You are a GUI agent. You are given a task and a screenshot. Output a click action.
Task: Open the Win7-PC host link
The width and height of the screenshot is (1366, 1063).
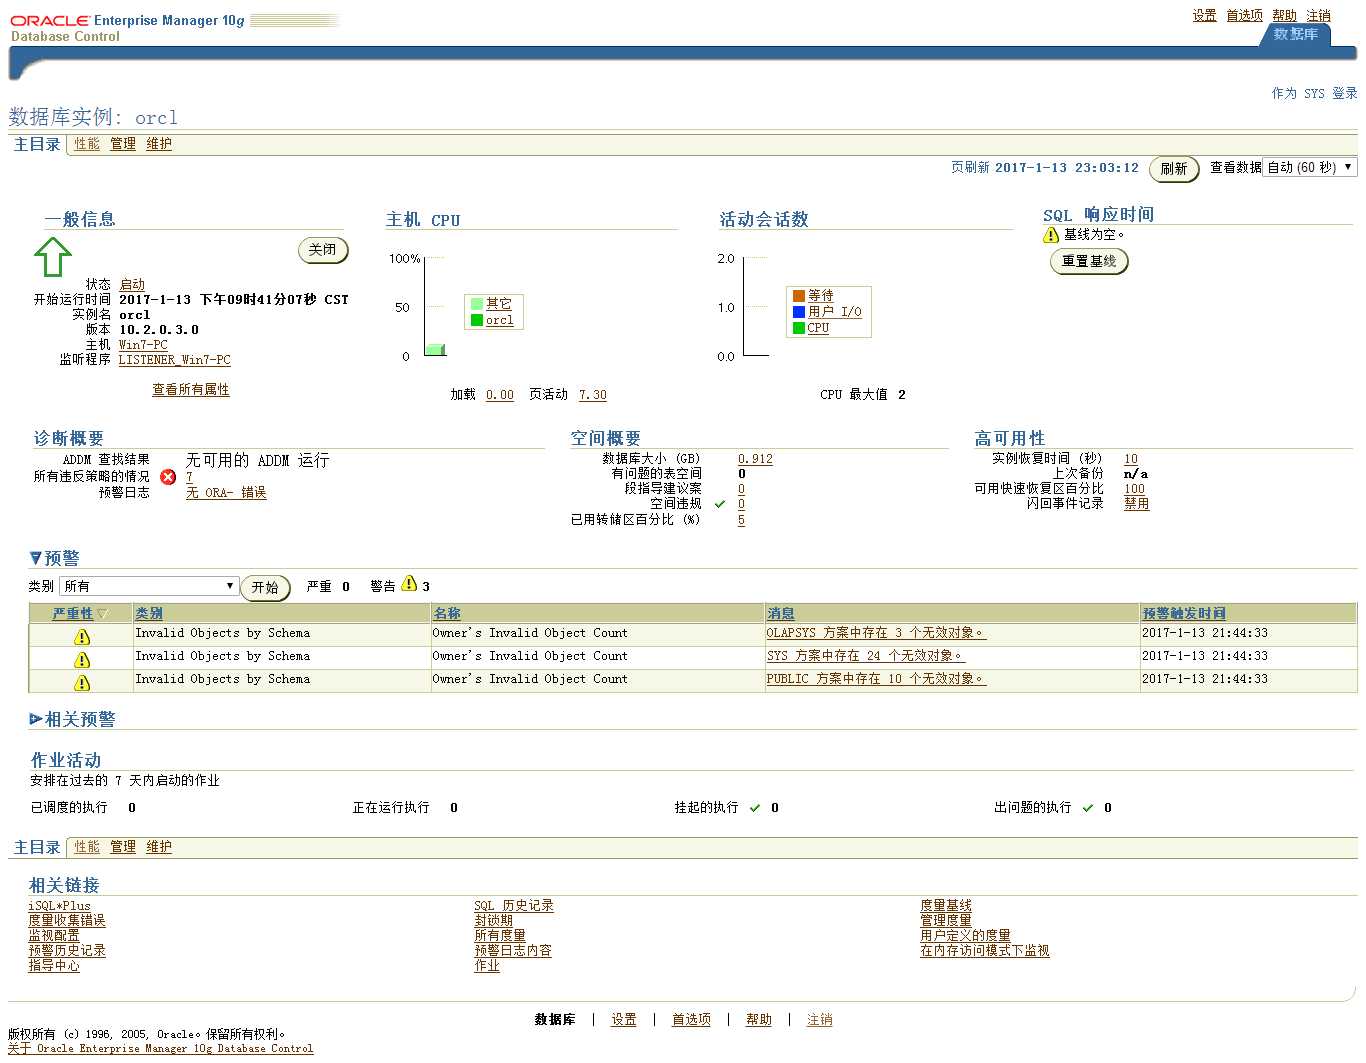pyautogui.click(x=143, y=345)
